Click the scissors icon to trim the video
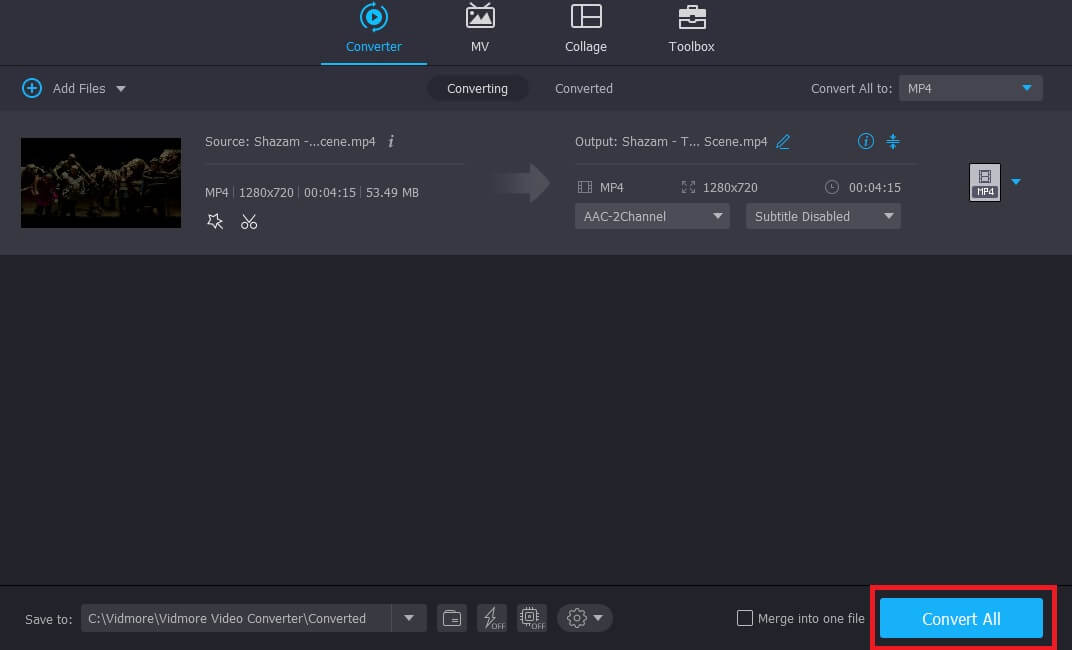This screenshot has width=1072, height=650. tap(249, 221)
